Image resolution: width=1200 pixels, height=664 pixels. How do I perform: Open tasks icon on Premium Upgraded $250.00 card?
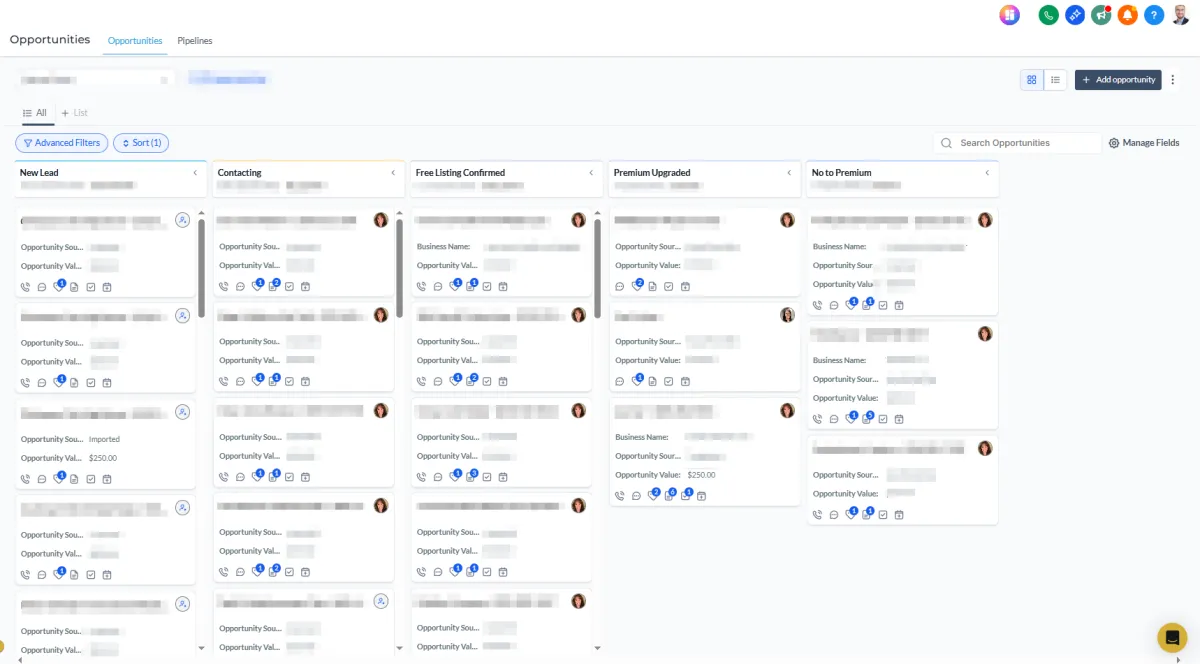point(686,494)
